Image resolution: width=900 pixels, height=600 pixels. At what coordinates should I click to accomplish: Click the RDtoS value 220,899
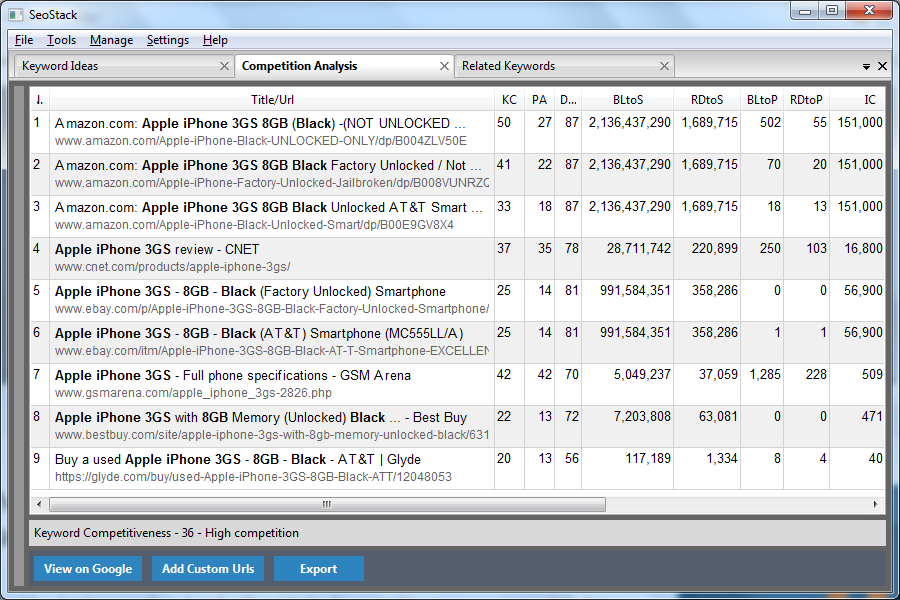click(715, 248)
